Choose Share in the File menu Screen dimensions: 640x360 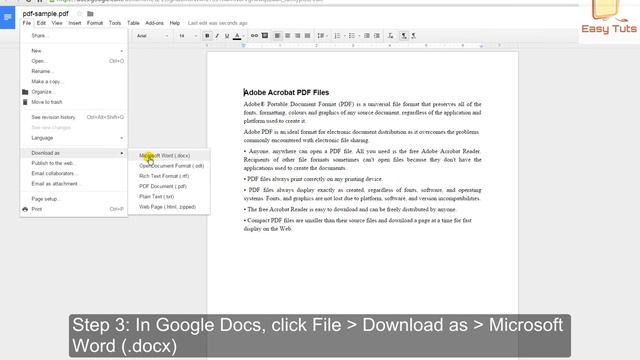(74, 36)
